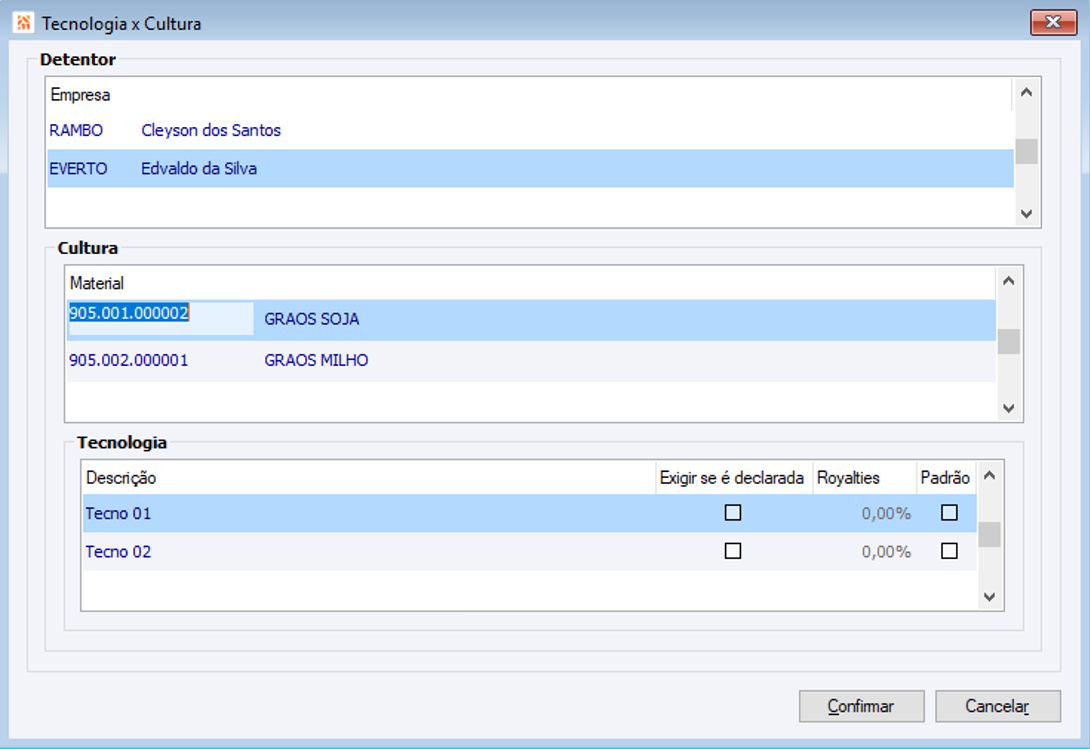Click down arrow in Detentor list scrollbar

coord(1026,214)
